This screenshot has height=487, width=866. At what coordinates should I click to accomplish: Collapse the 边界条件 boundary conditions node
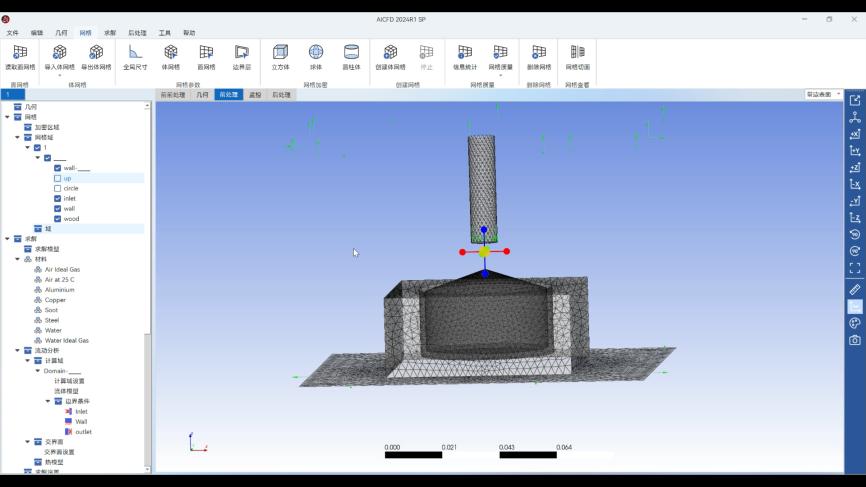tap(47, 401)
